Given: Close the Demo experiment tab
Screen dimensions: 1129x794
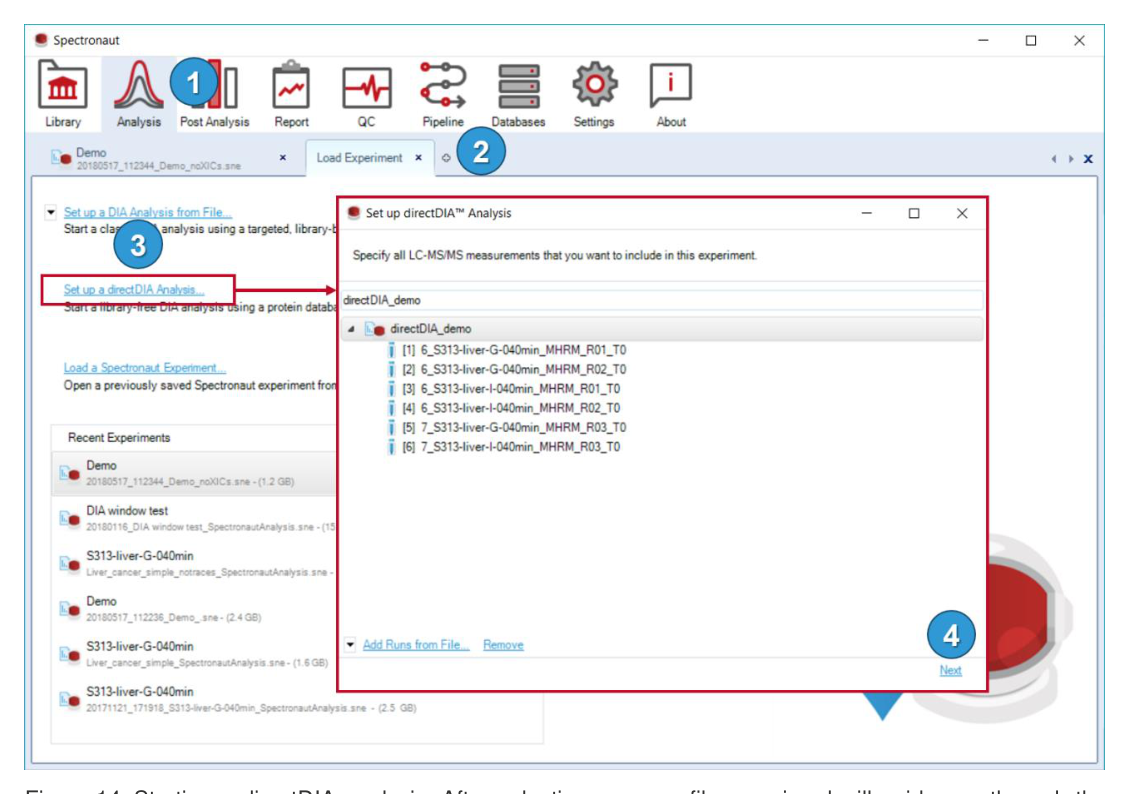Looking at the screenshot, I should (282, 158).
